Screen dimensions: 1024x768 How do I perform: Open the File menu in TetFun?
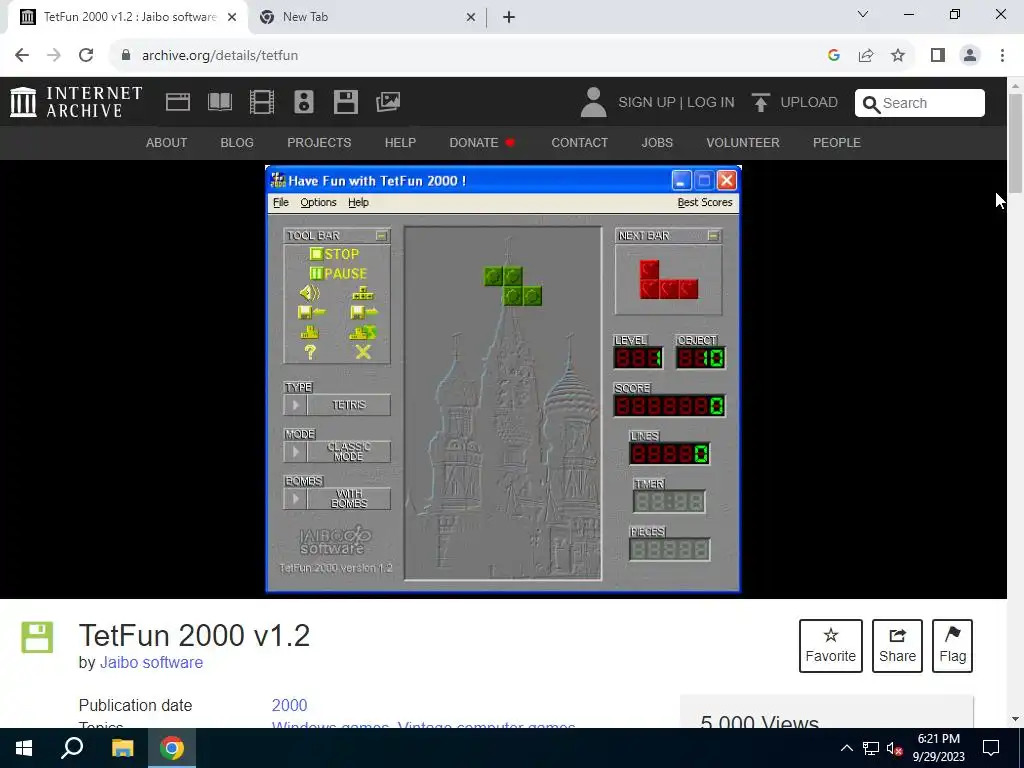pyautogui.click(x=281, y=202)
